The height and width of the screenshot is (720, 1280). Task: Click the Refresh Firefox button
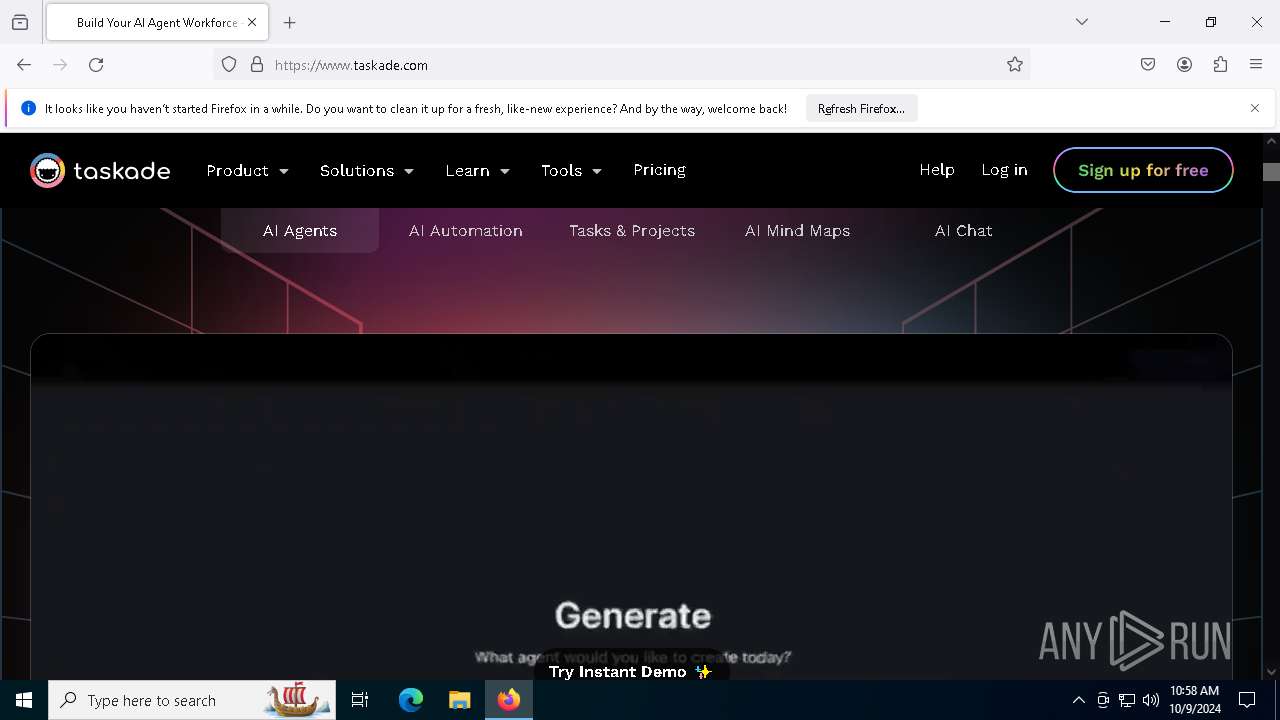tap(861, 109)
